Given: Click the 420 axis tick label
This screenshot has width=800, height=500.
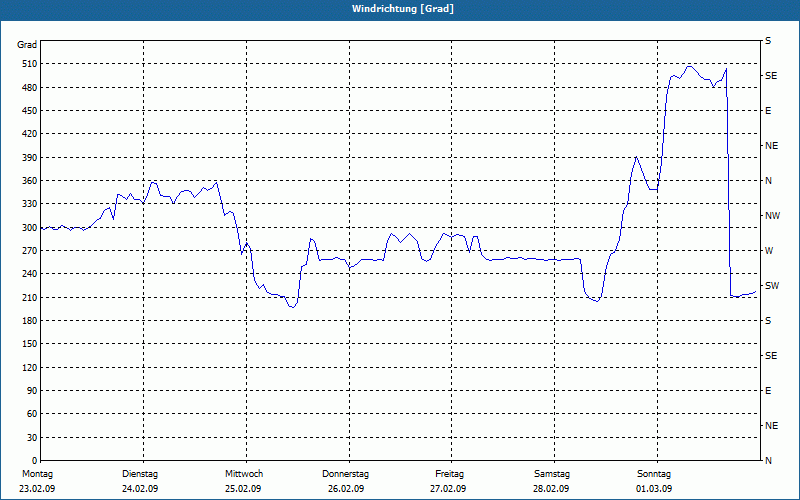Looking at the screenshot, I should click(30, 134).
